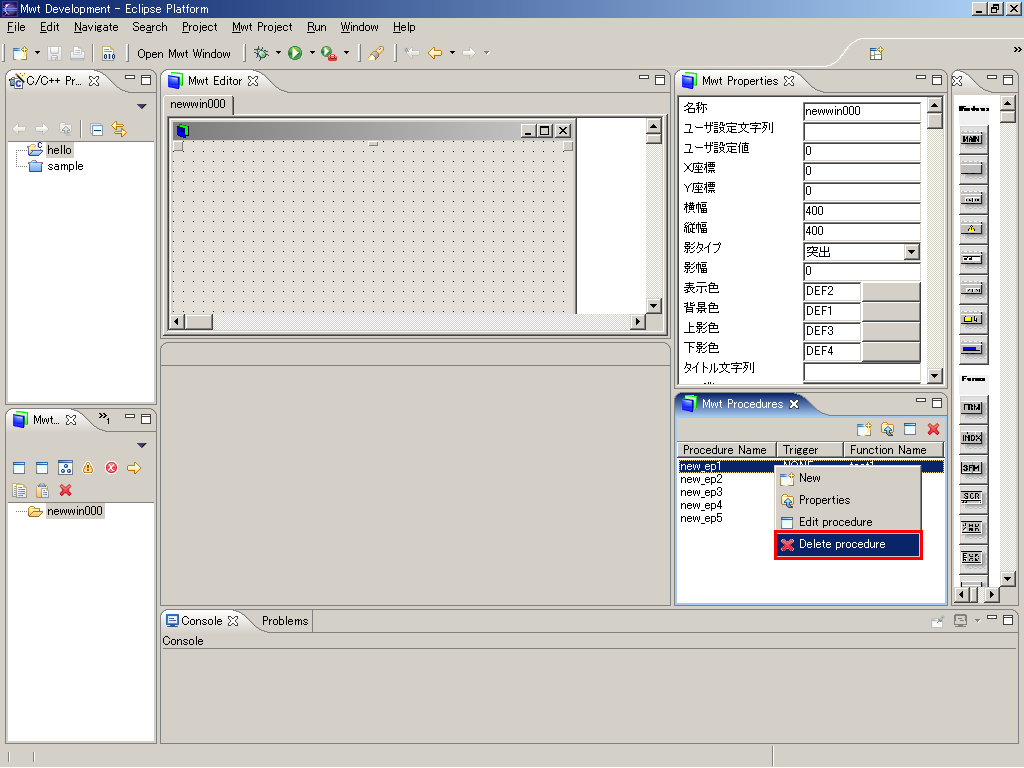Click the Trigger column header

tap(810, 450)
